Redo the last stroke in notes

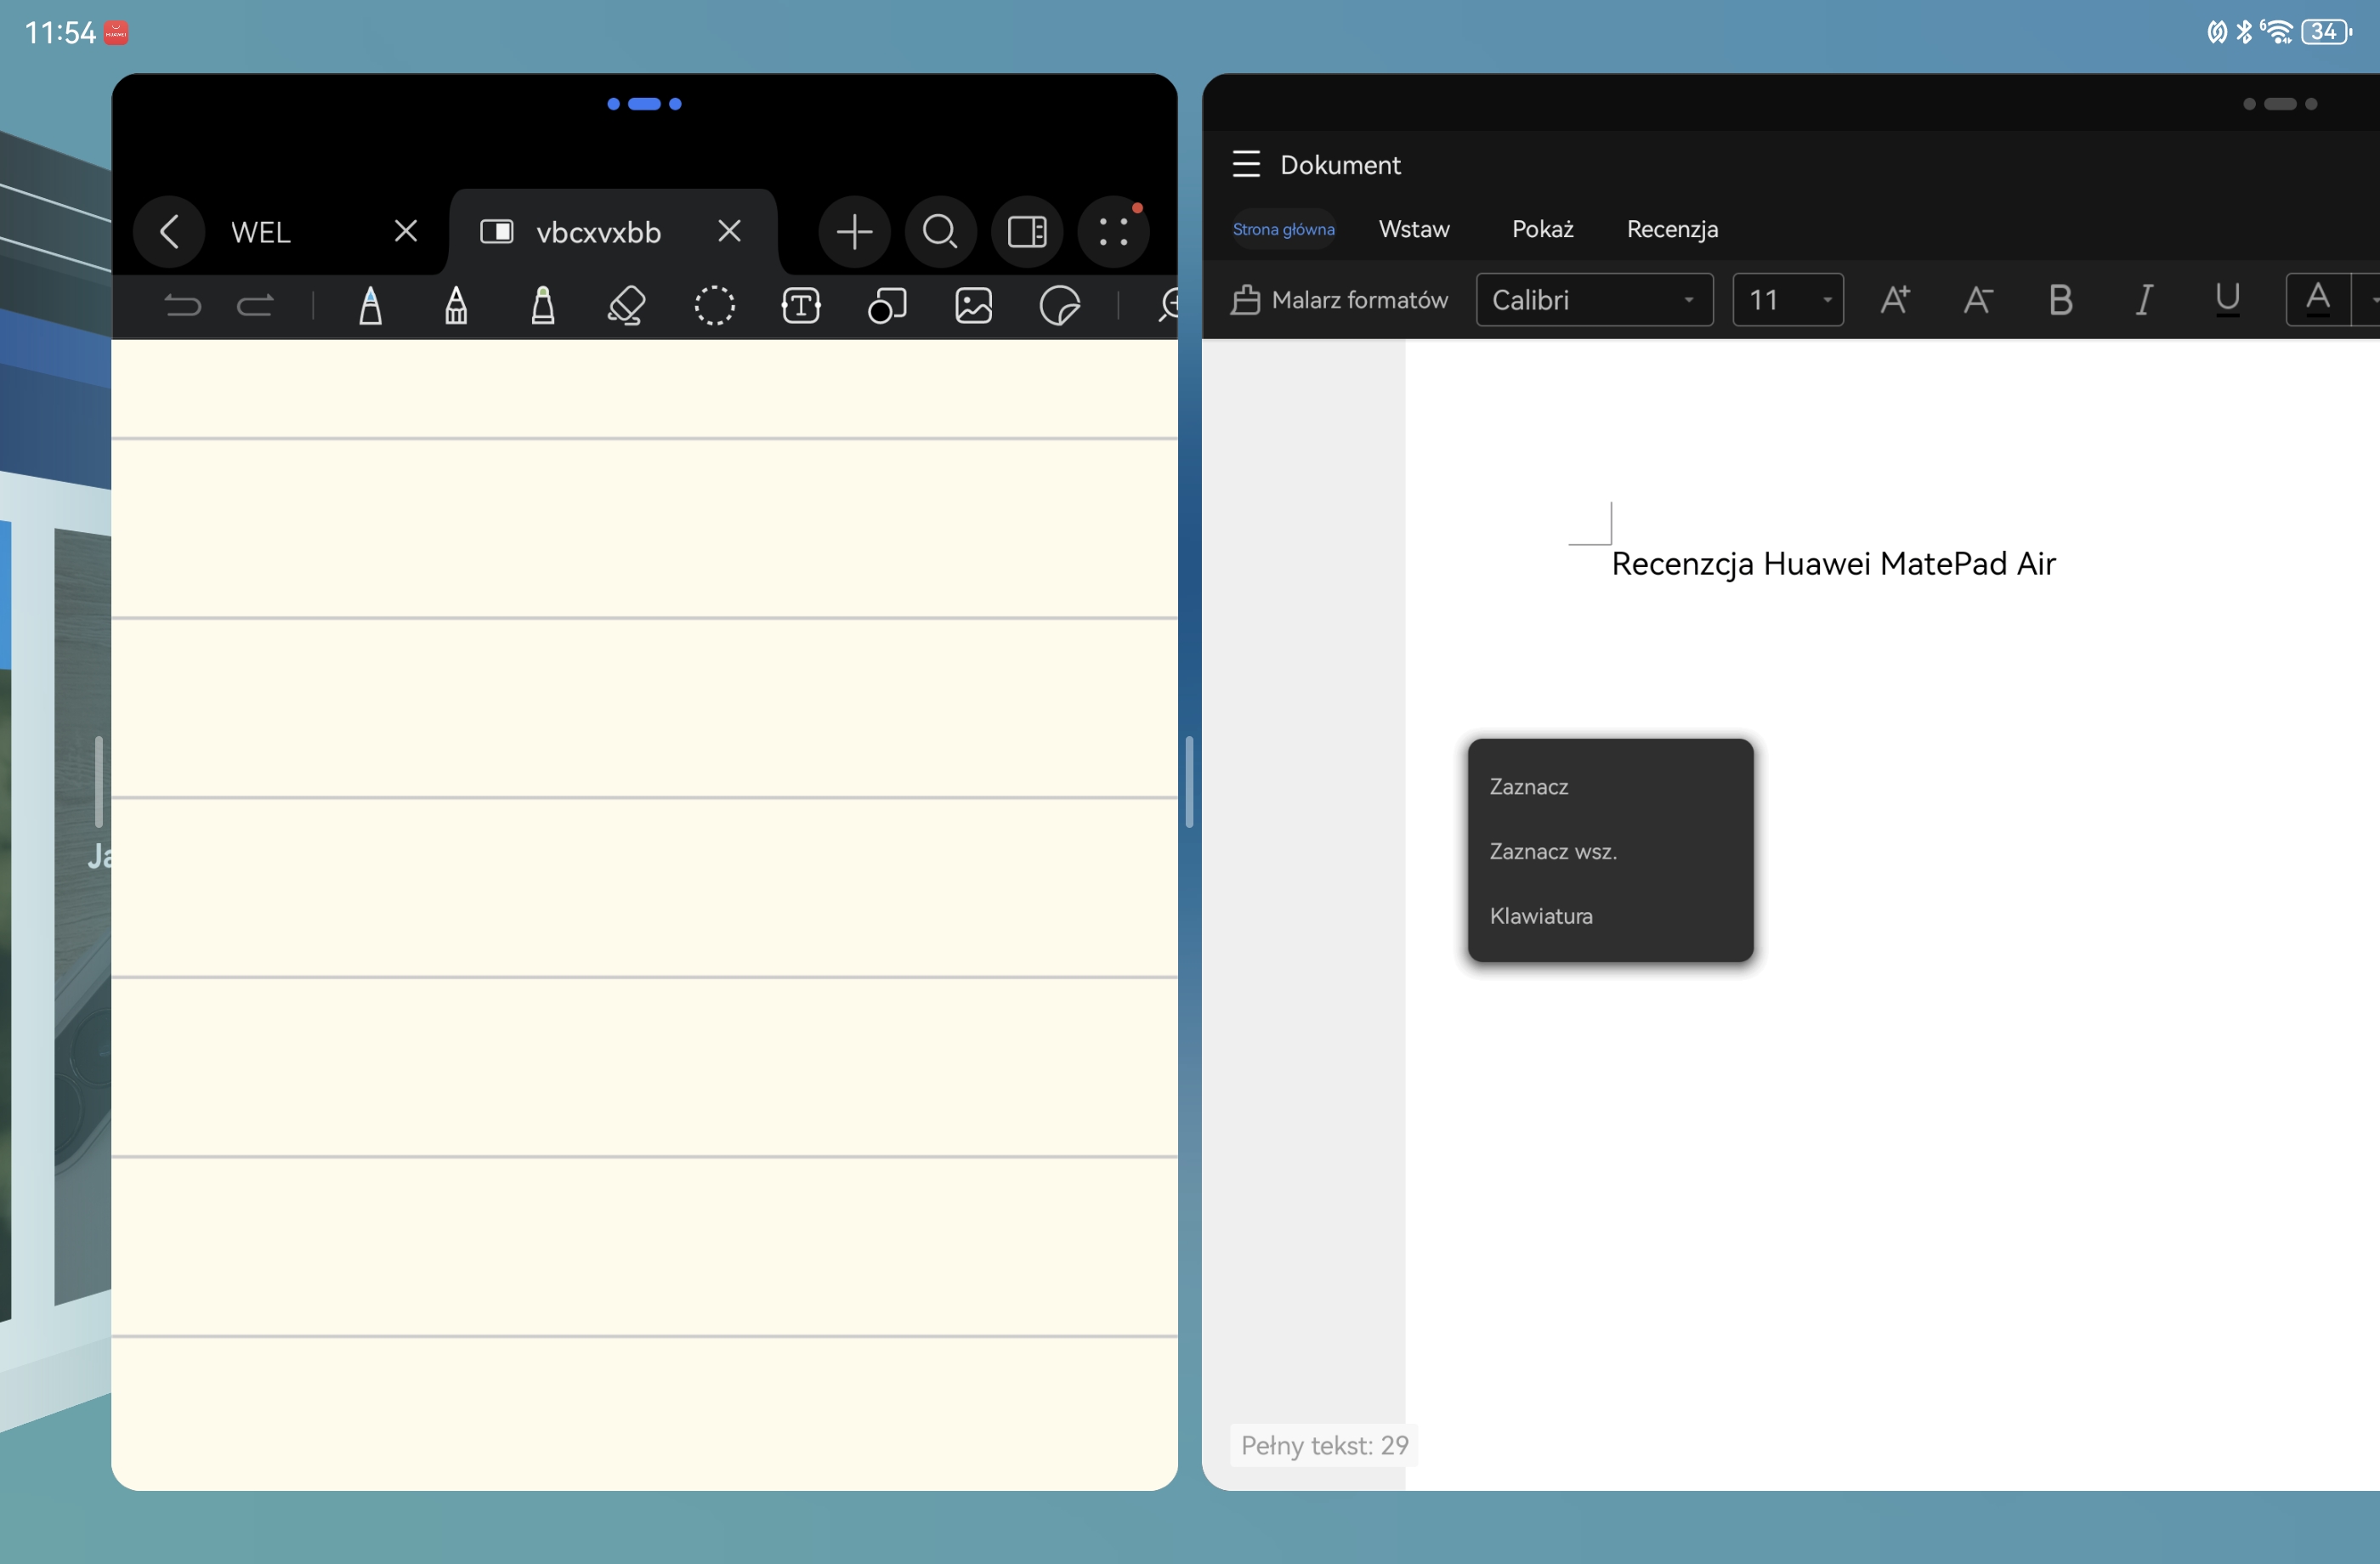point(255,305)
